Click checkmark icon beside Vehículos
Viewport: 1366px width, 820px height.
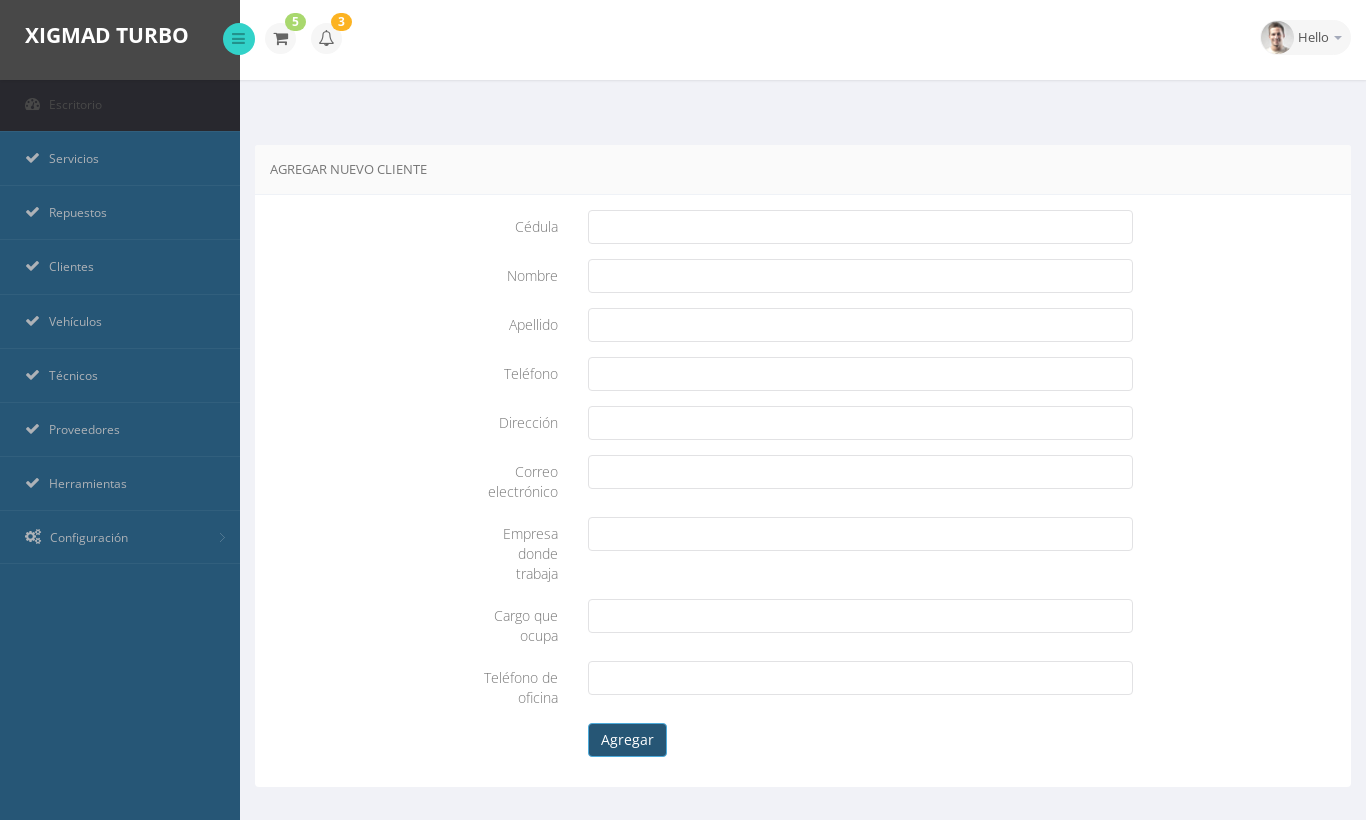[x=32, y=321]
